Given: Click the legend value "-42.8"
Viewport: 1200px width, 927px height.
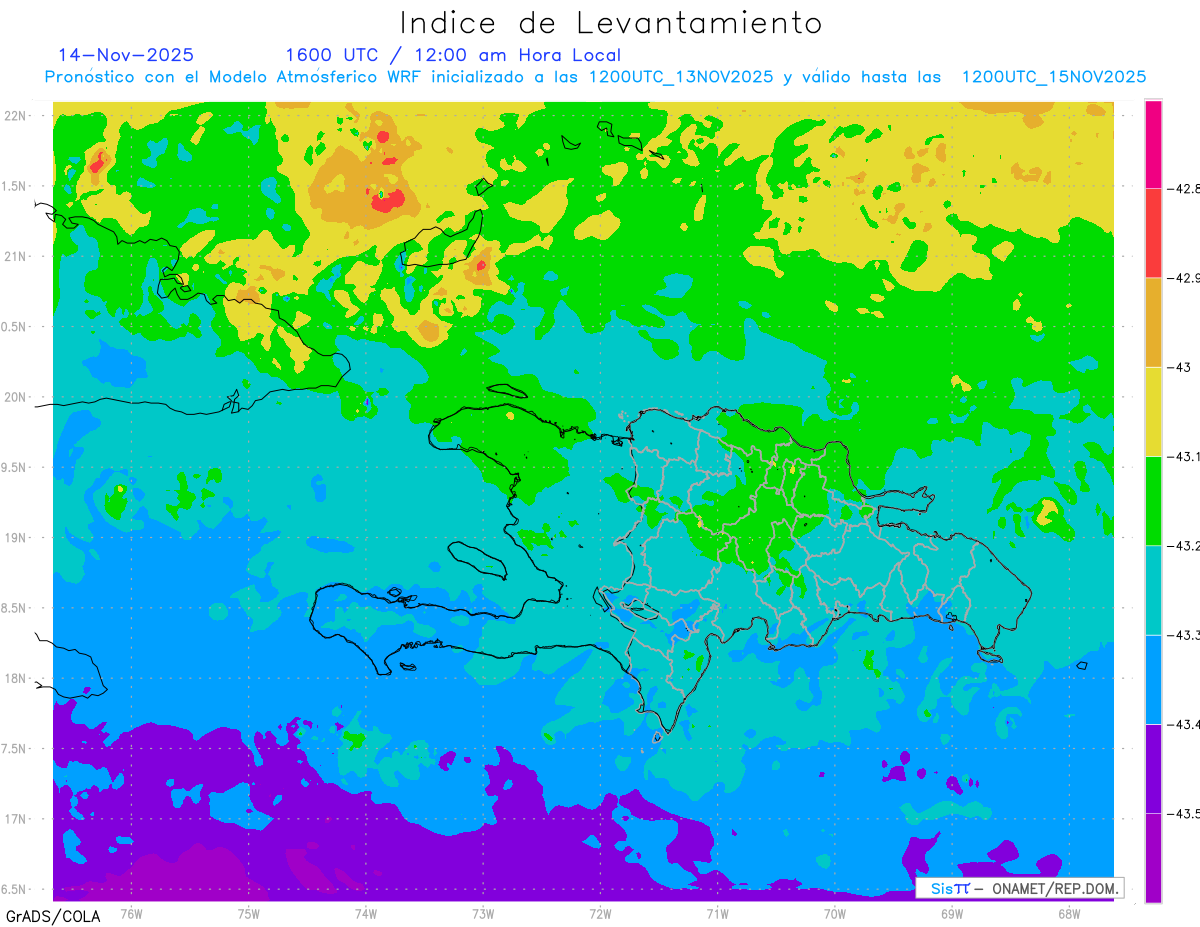Looking at the screenshot, I should pos(1184,188).
